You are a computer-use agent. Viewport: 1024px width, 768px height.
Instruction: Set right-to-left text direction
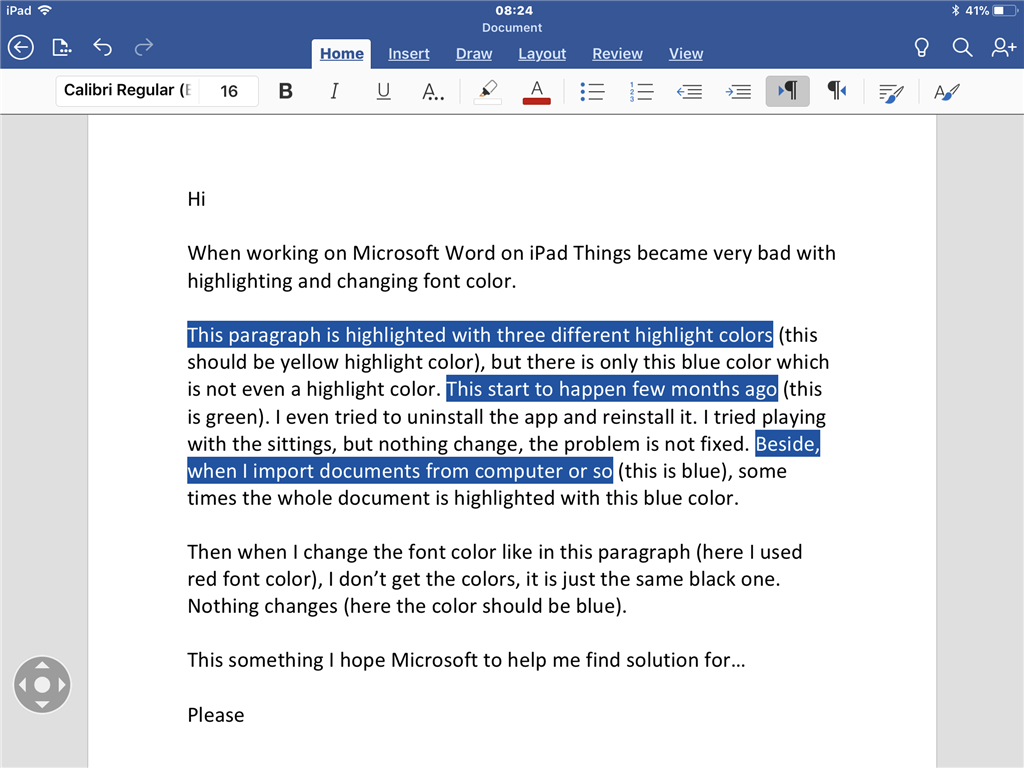click(837, 91)
